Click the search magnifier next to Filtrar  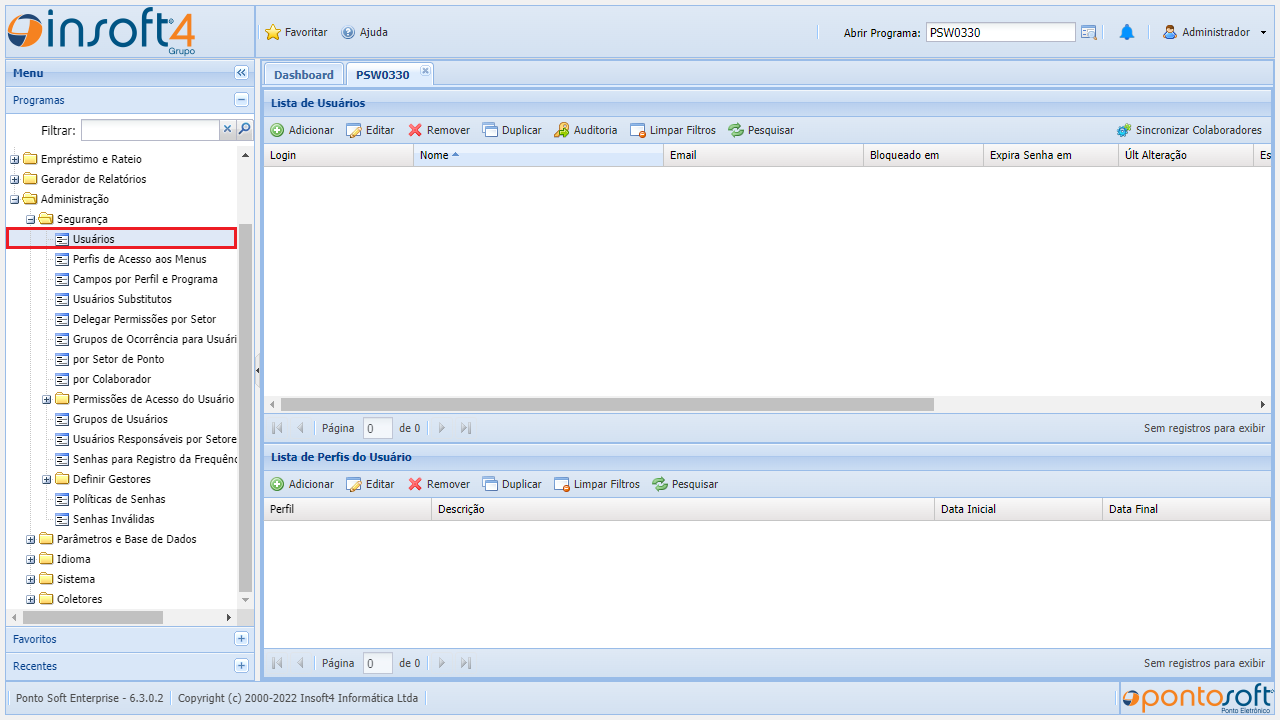[244, 129]
